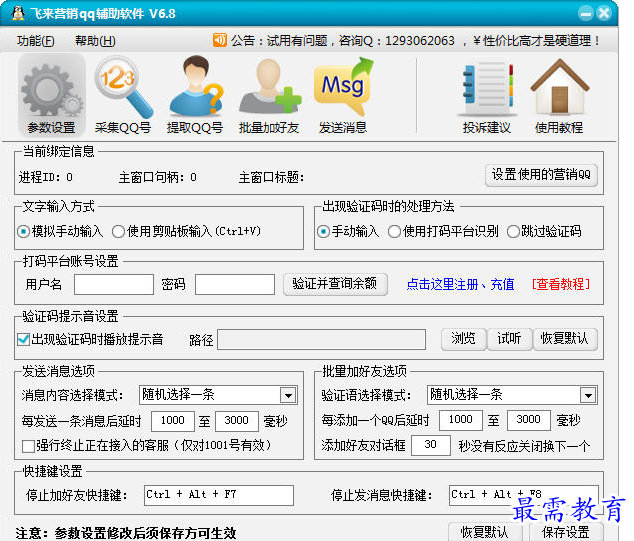Click the 主窗口句柄: 0 label
Screen dimensions: 634x541
pos(158,177)
